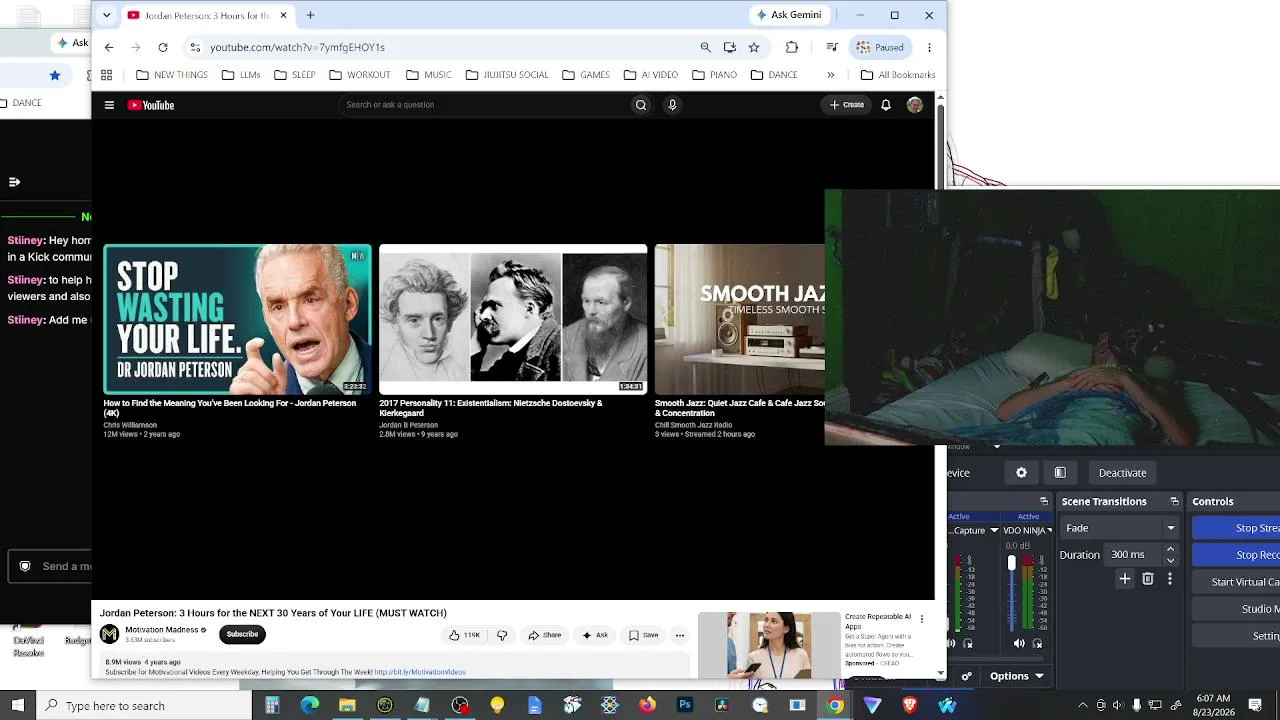
Task: Toggle monitoring headphones for VDO NINJA
Action: [x=1037, y=644]
